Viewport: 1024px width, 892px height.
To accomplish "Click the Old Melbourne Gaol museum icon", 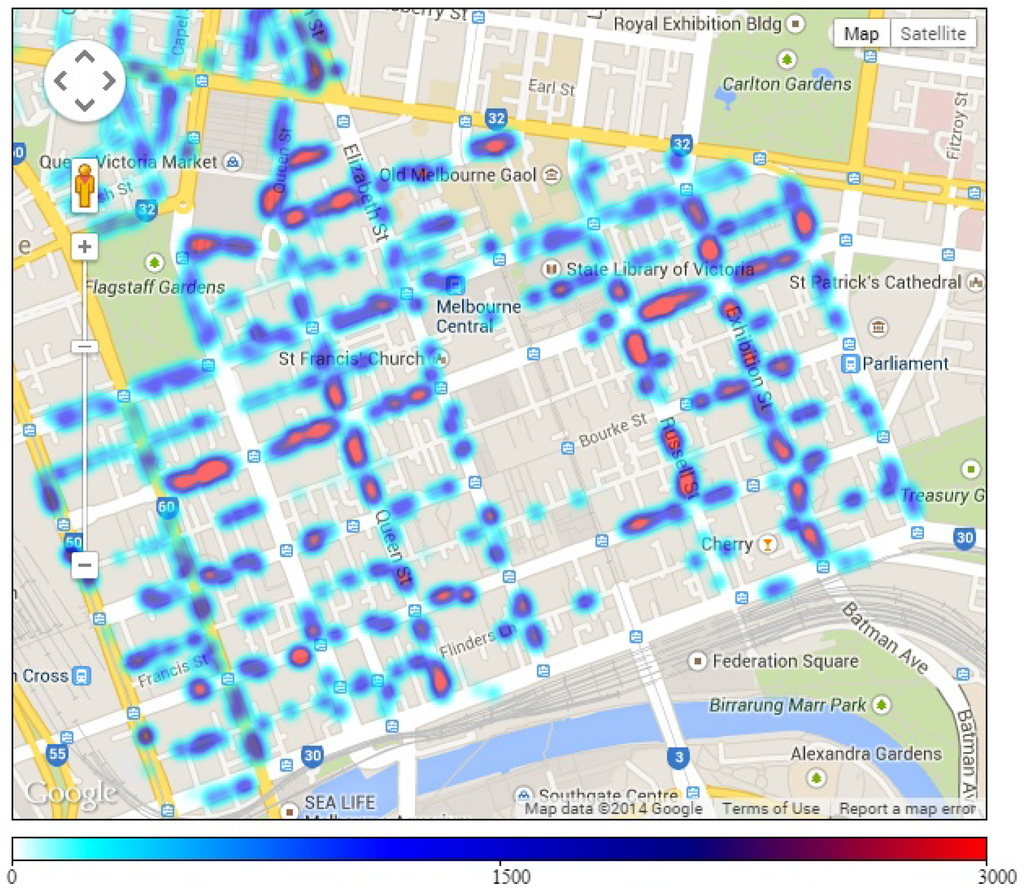I will point(552,174).
